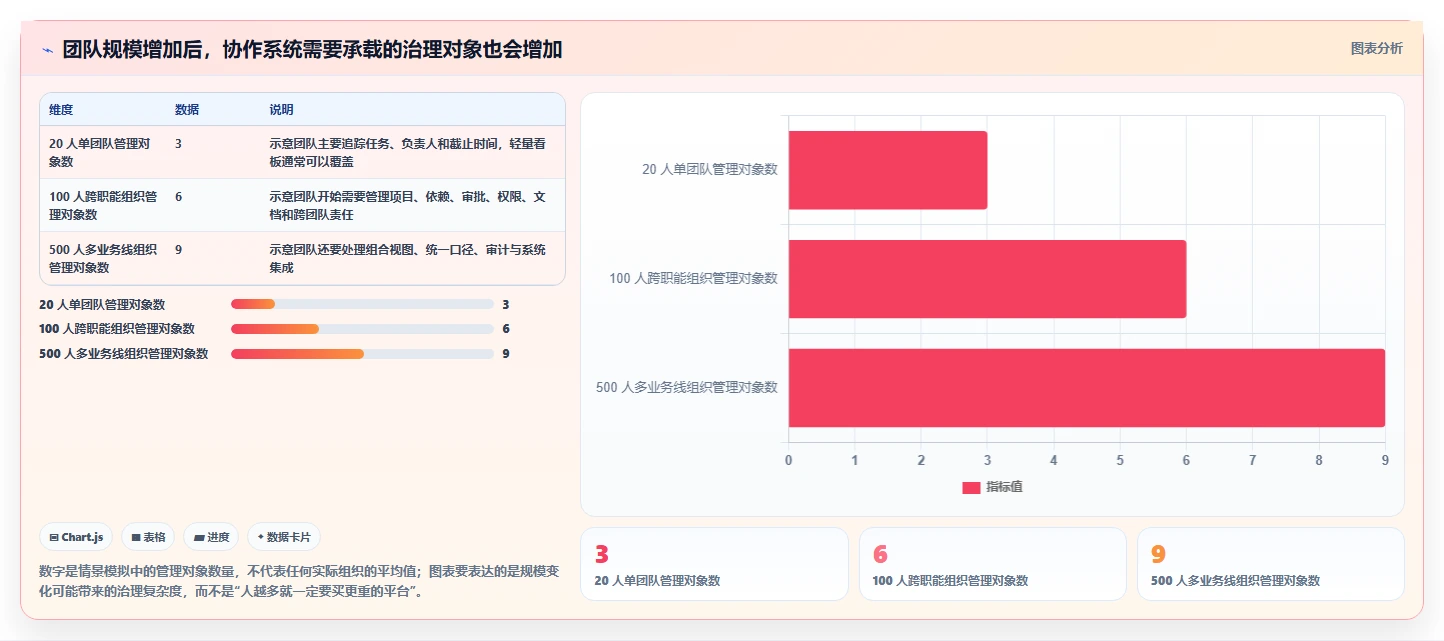
Task: Click the data value 6 in the table
Action: pyautogui.click(x=178, y=197)
